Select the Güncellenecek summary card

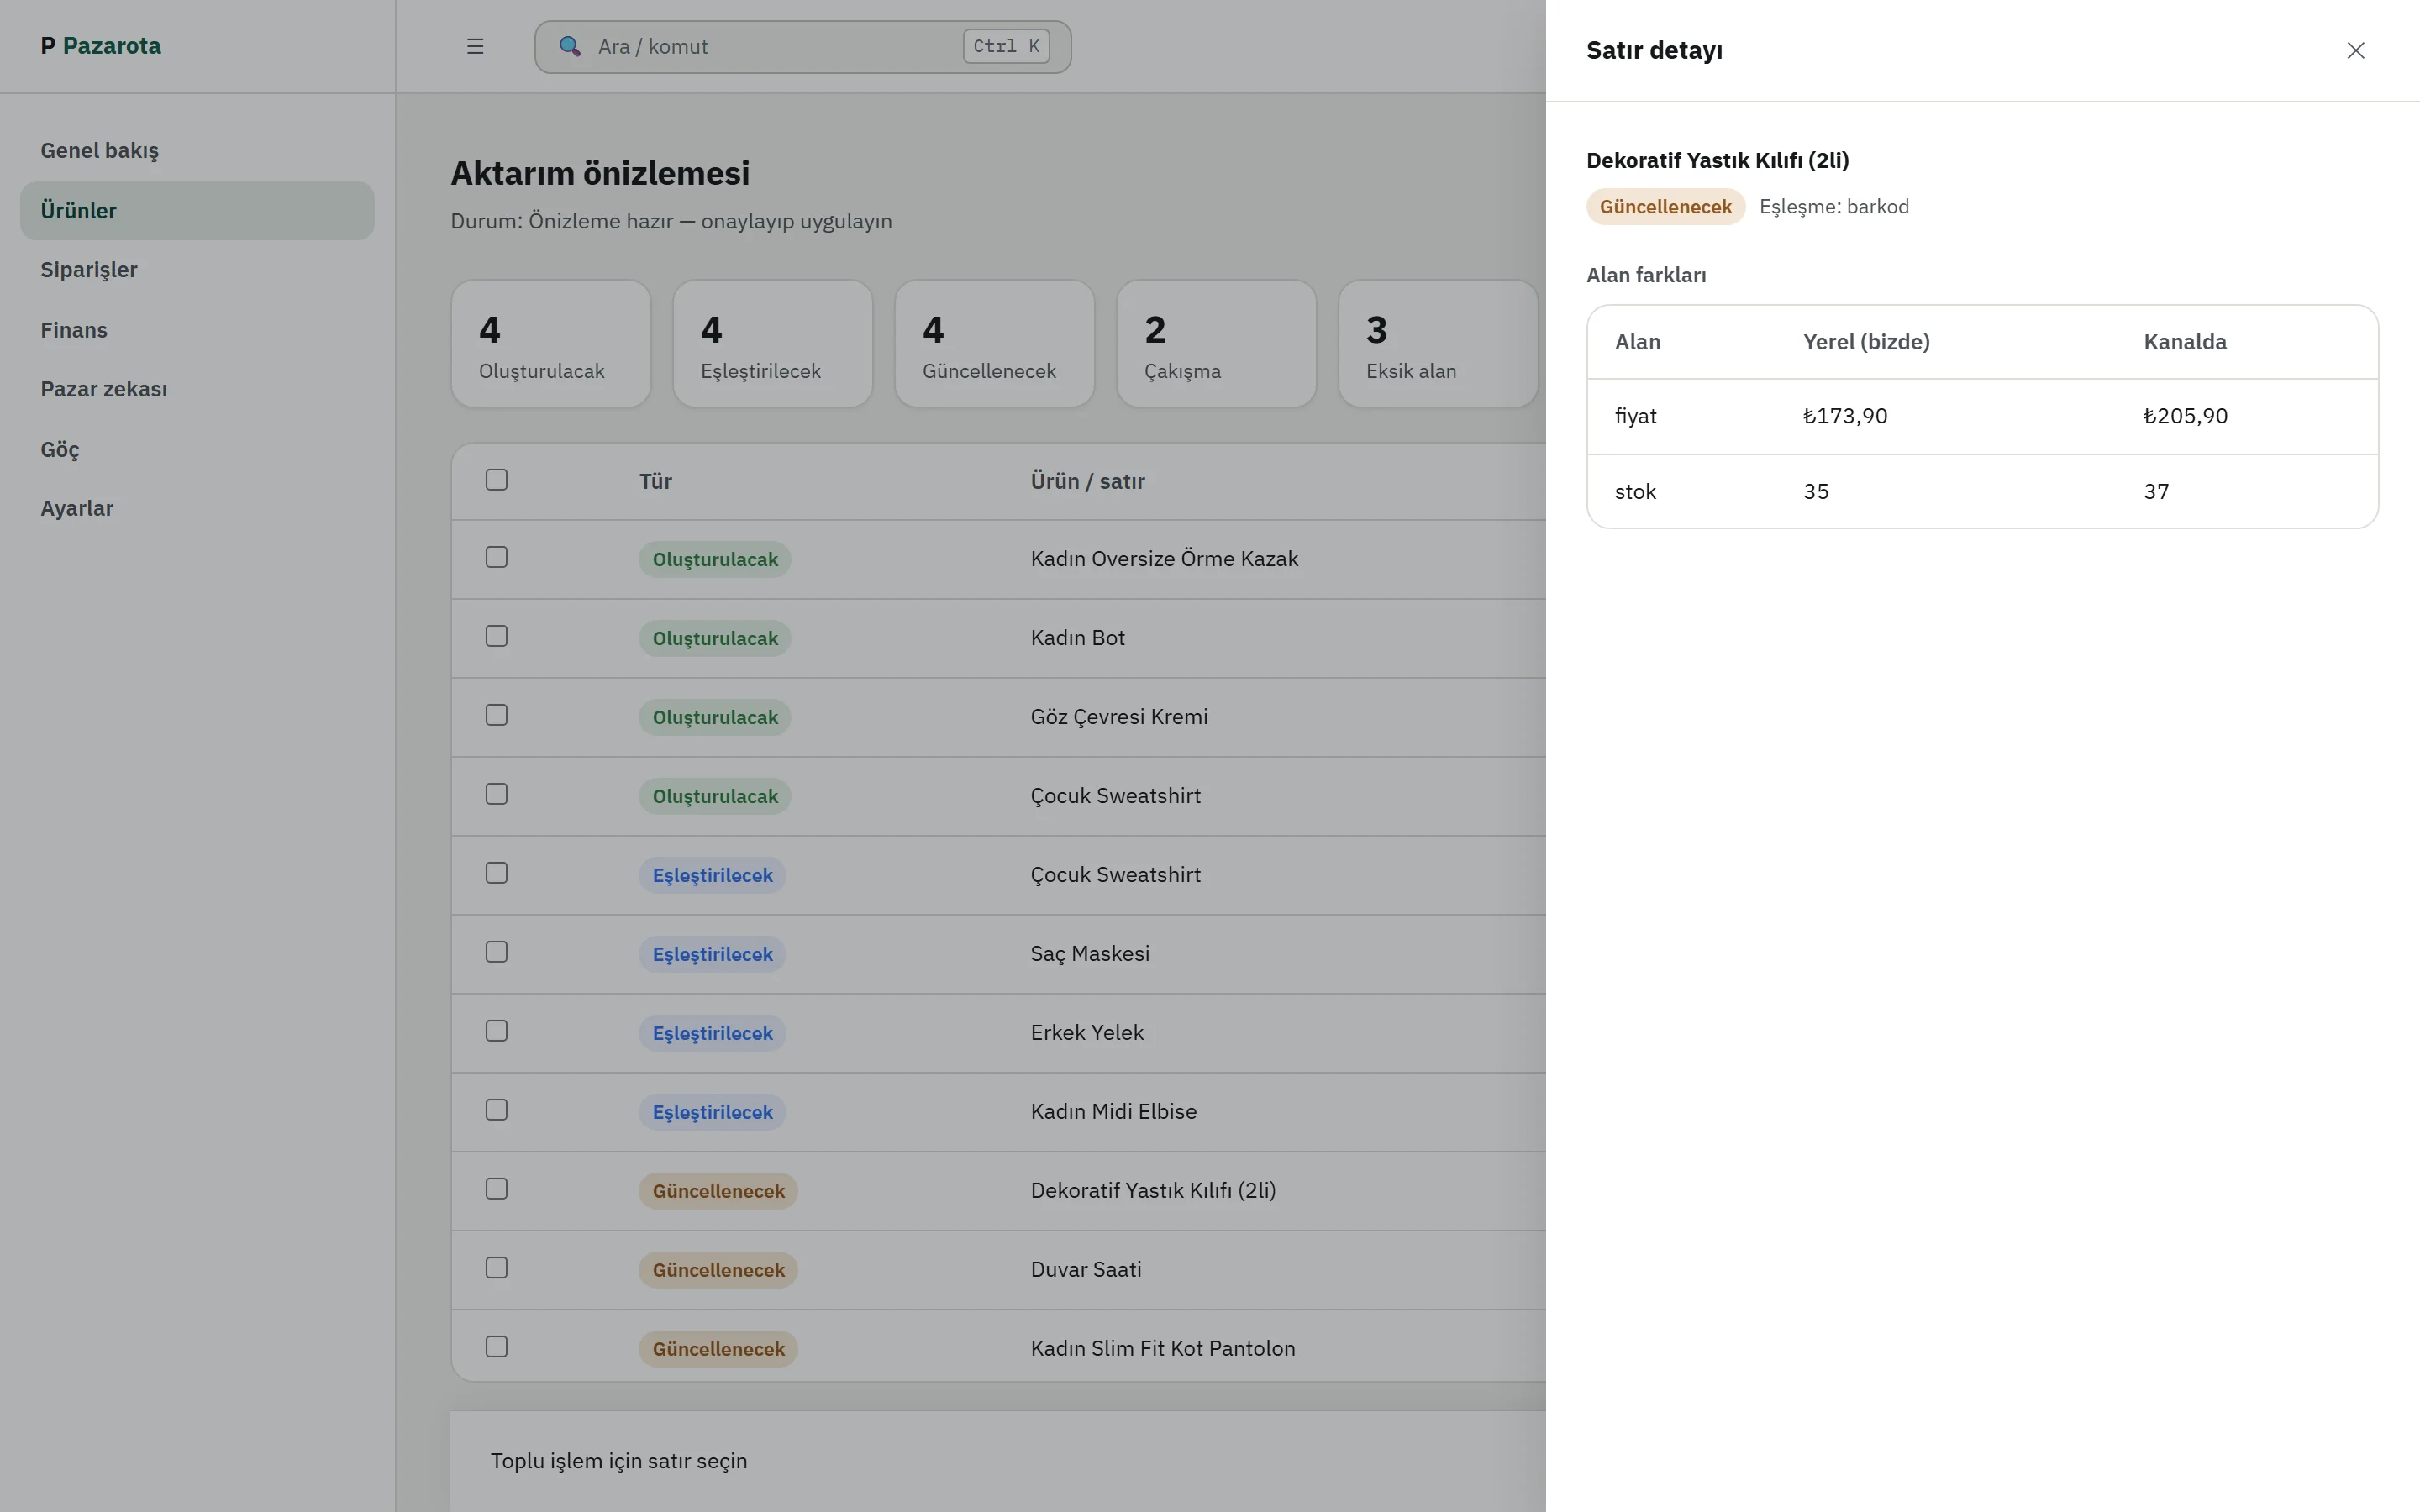coord(995,344)
